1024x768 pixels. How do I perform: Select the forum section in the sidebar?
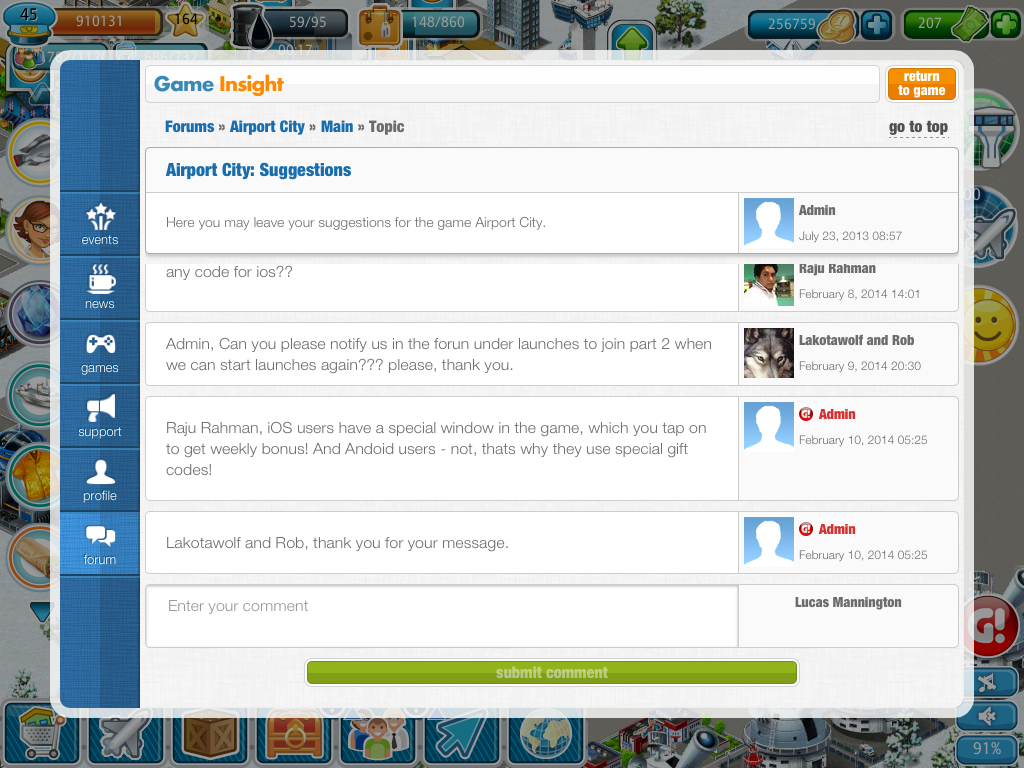point(100,544)
